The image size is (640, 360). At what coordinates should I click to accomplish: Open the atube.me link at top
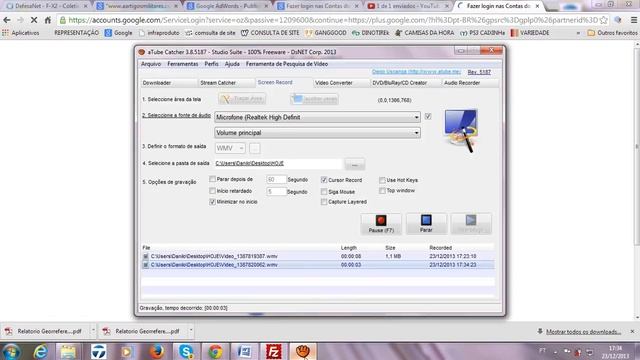(416, 72)
